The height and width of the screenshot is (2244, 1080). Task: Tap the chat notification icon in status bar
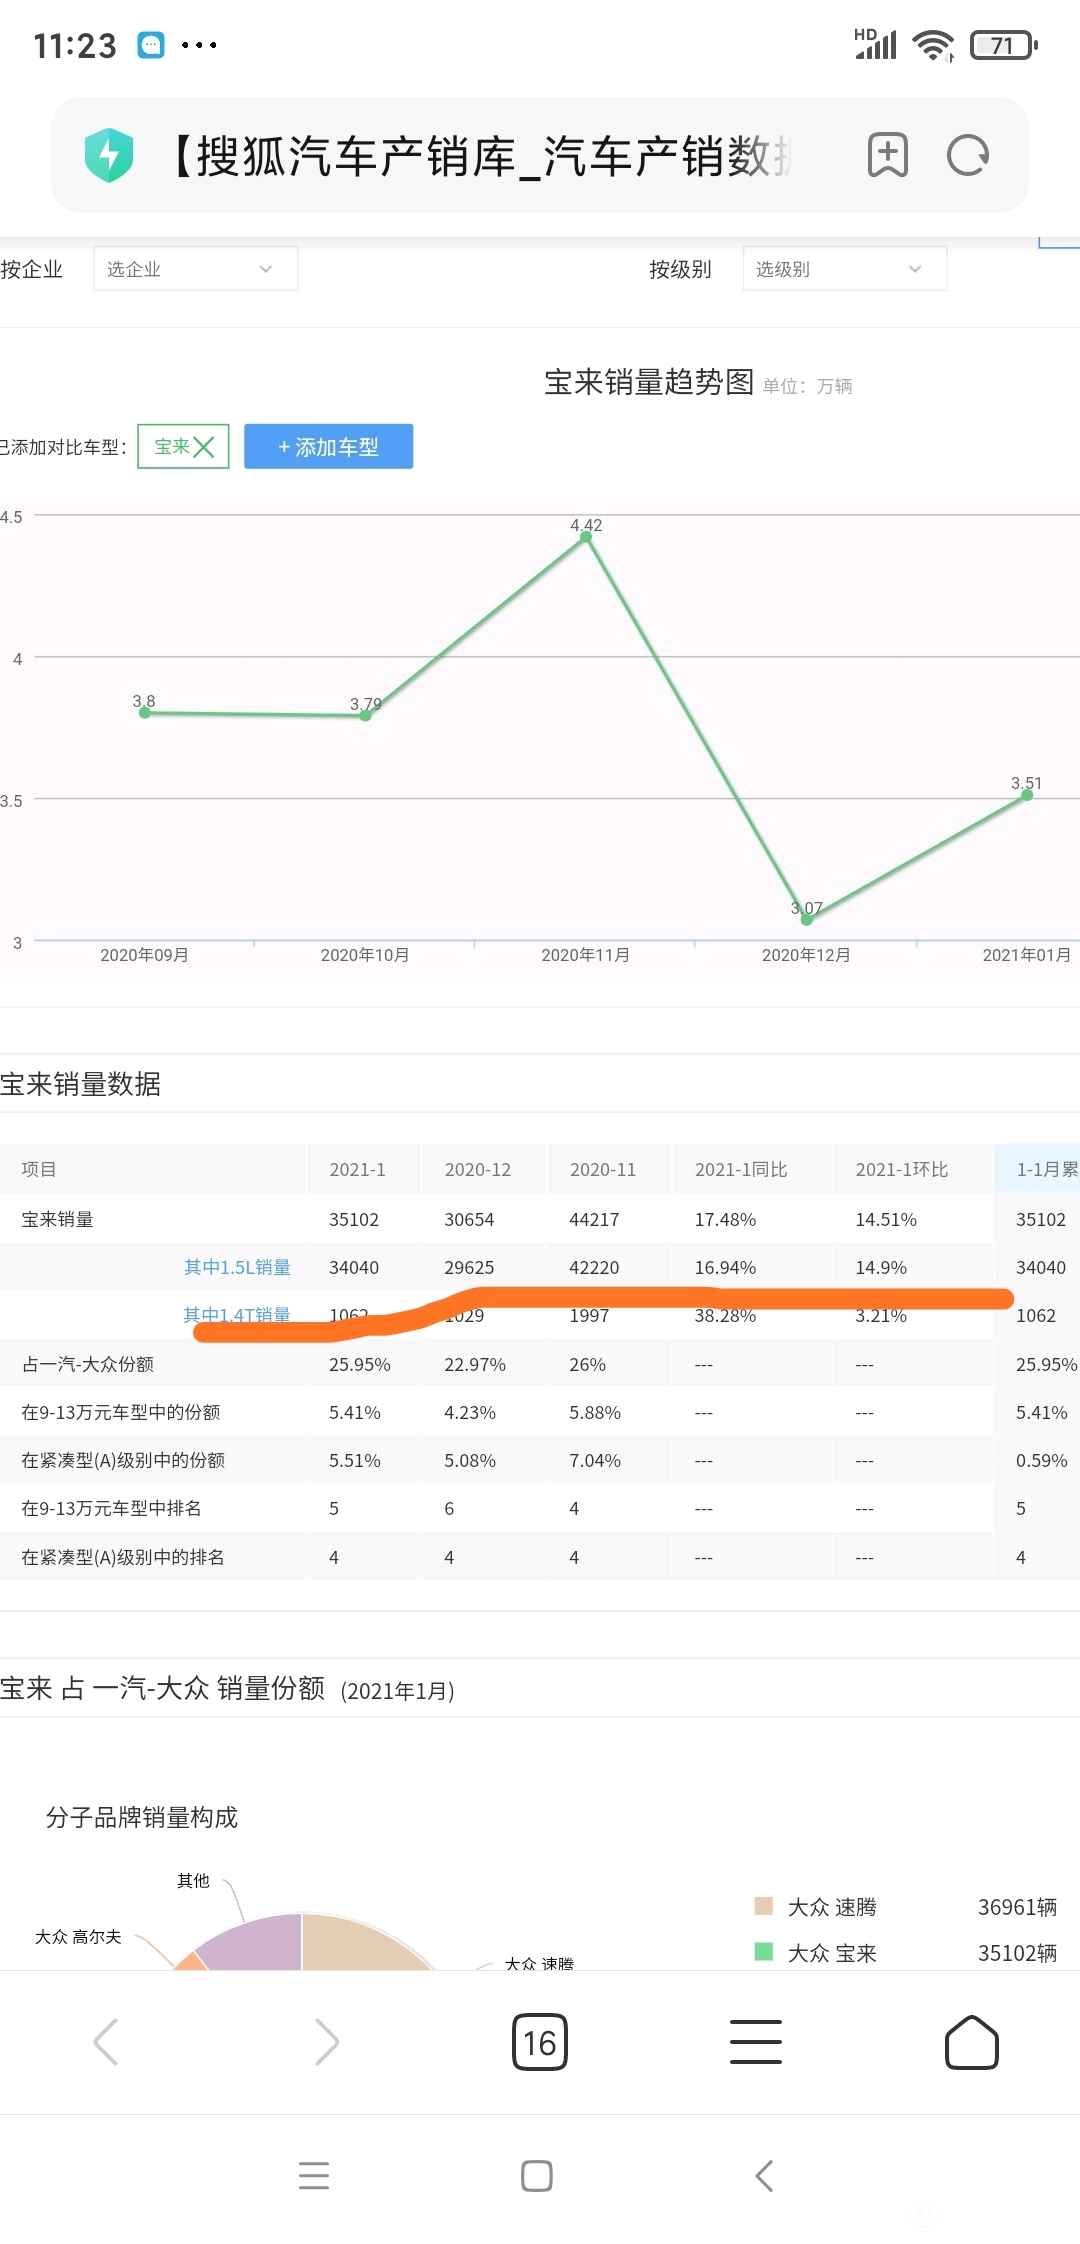pyautogui.click(x=151, y=45)
